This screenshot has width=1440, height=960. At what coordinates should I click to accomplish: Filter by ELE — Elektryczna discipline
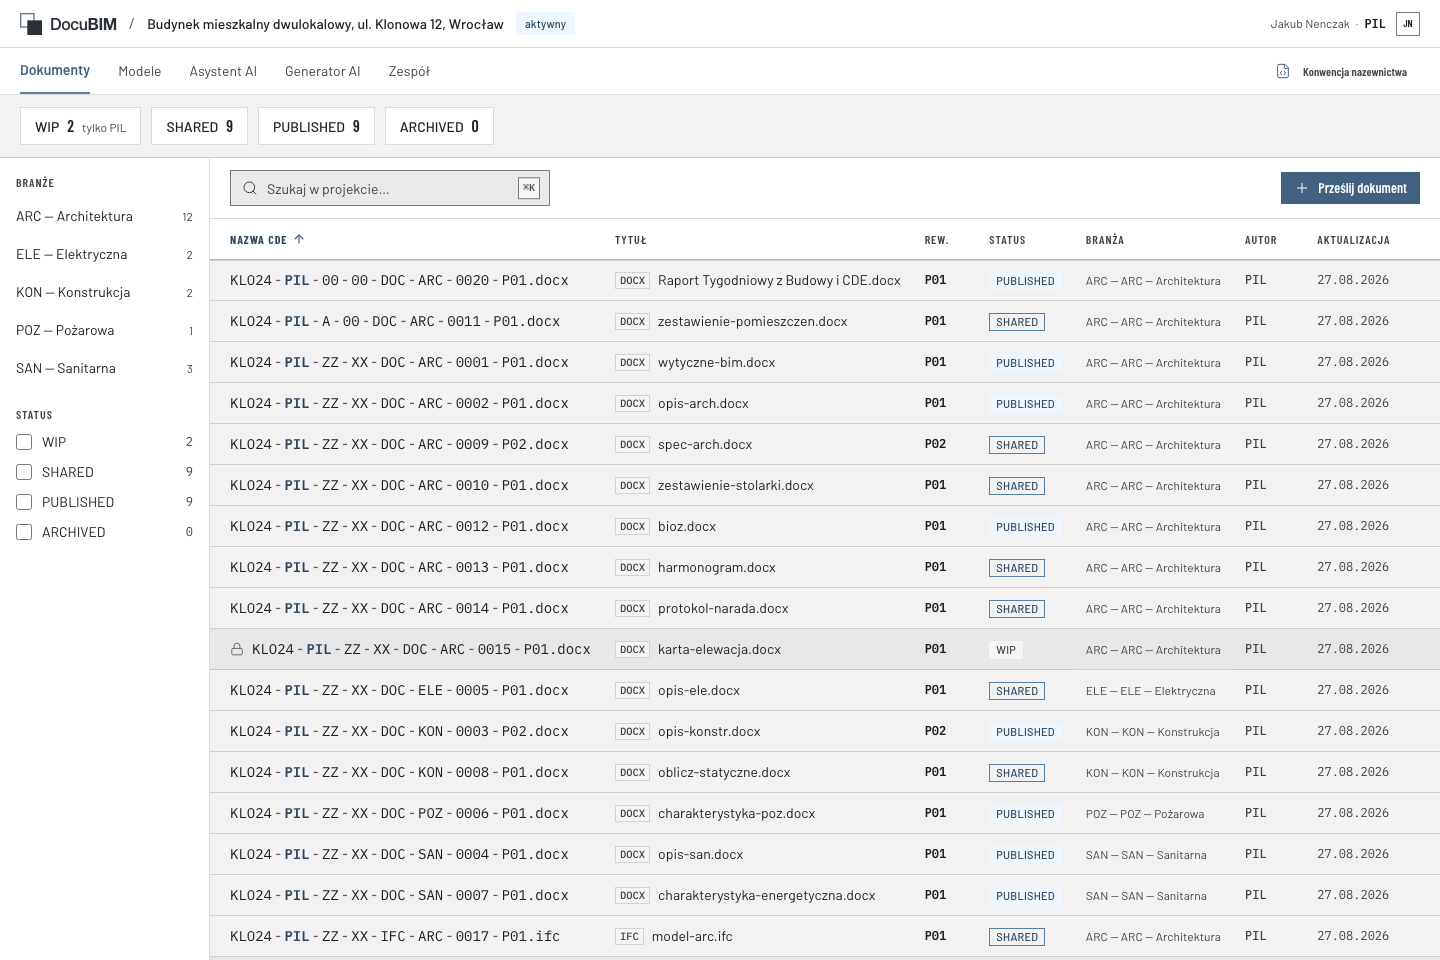pos(104,254)
